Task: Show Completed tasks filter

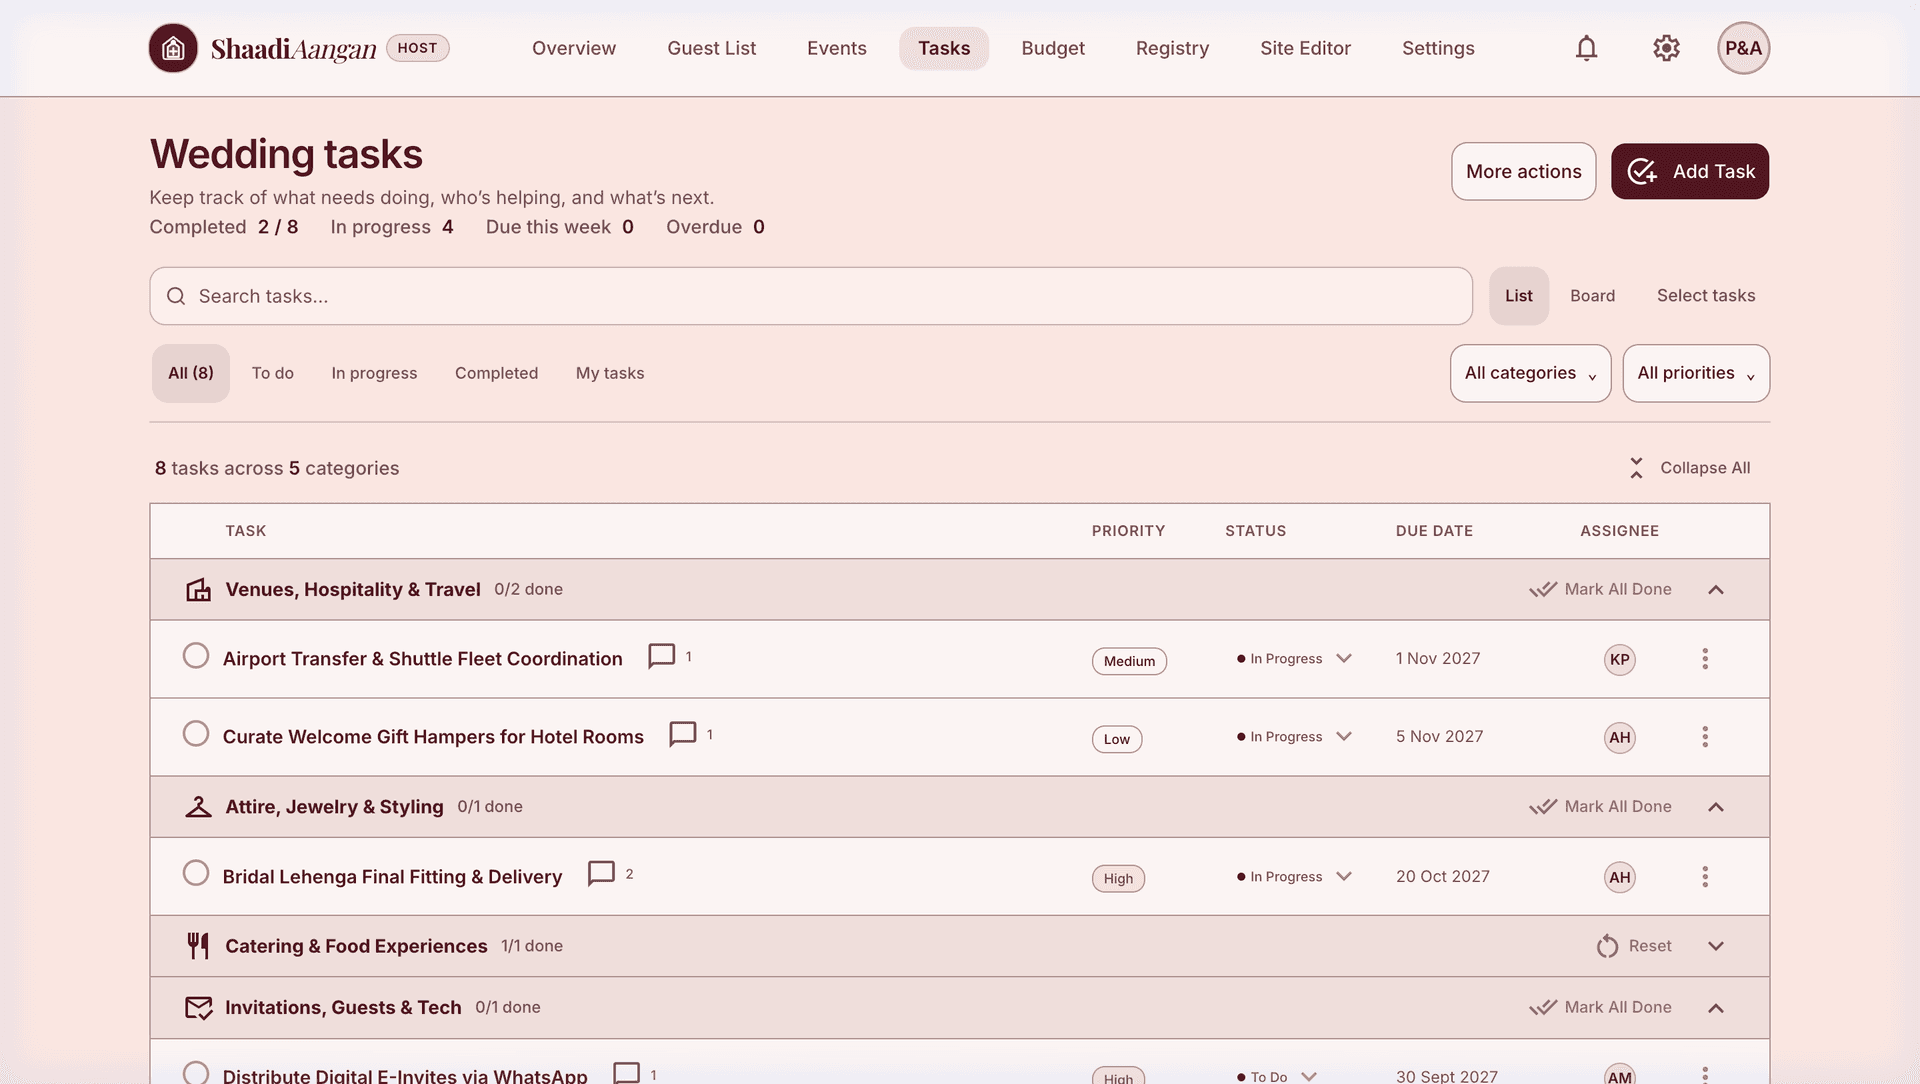Action: [496, 373]
